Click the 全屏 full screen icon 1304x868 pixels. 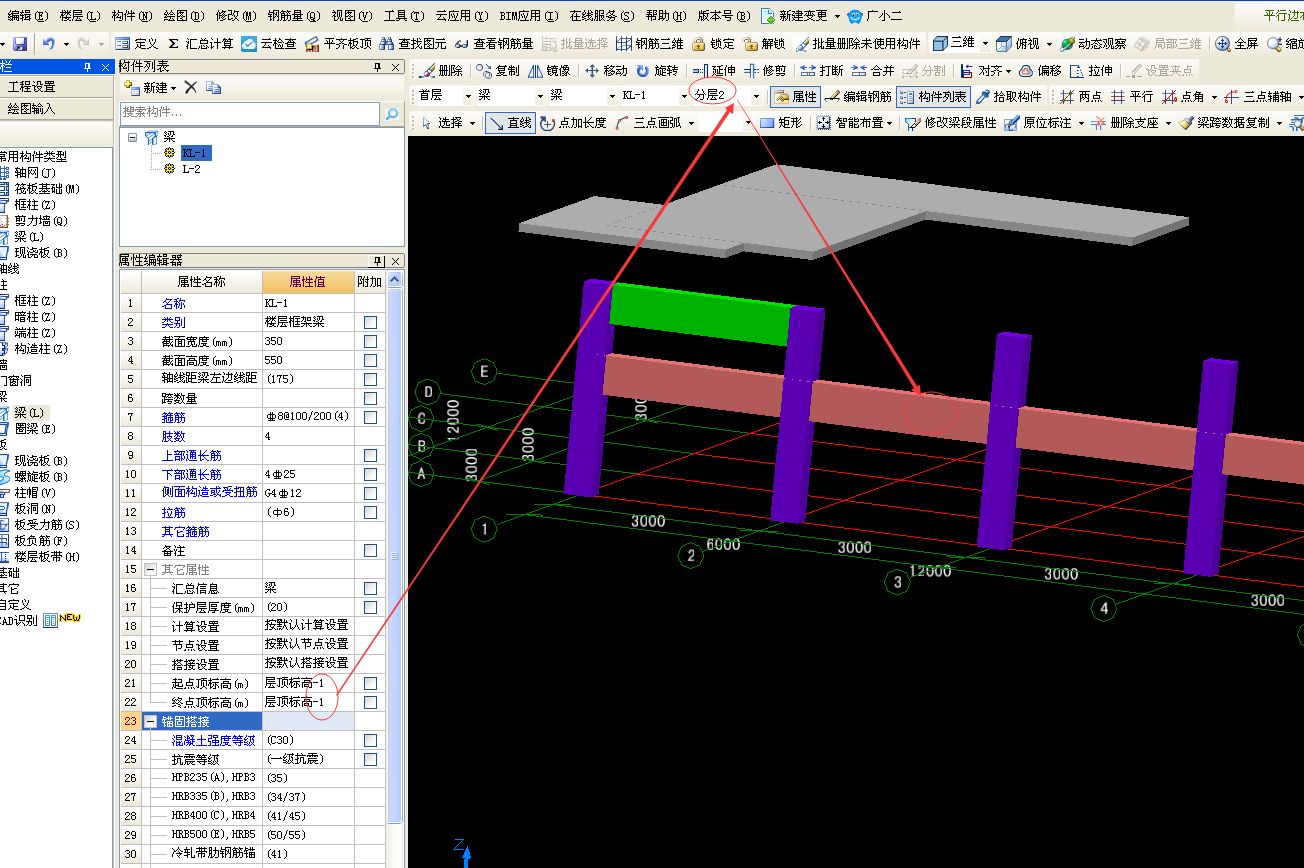pos(1223,44)
